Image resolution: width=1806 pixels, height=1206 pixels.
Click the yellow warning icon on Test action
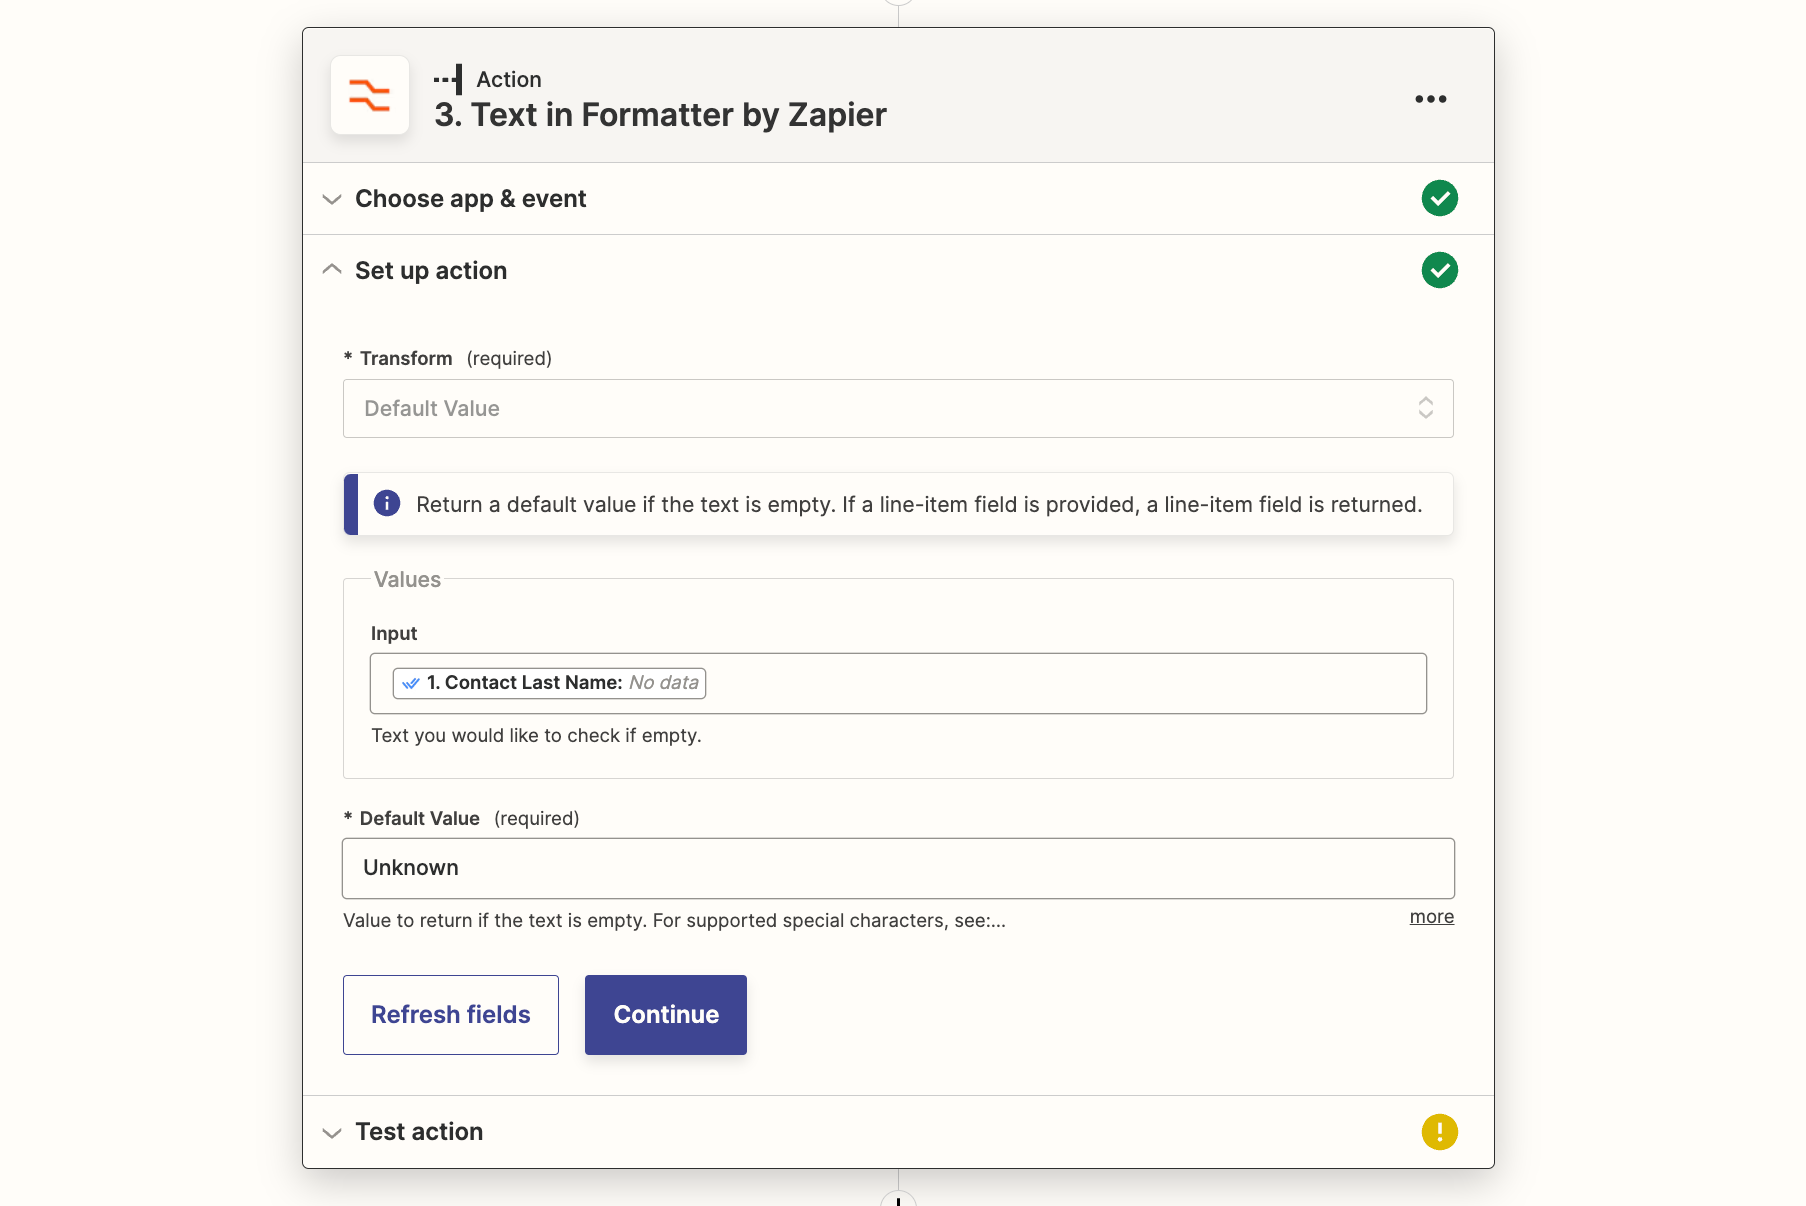[1439, 1131]
